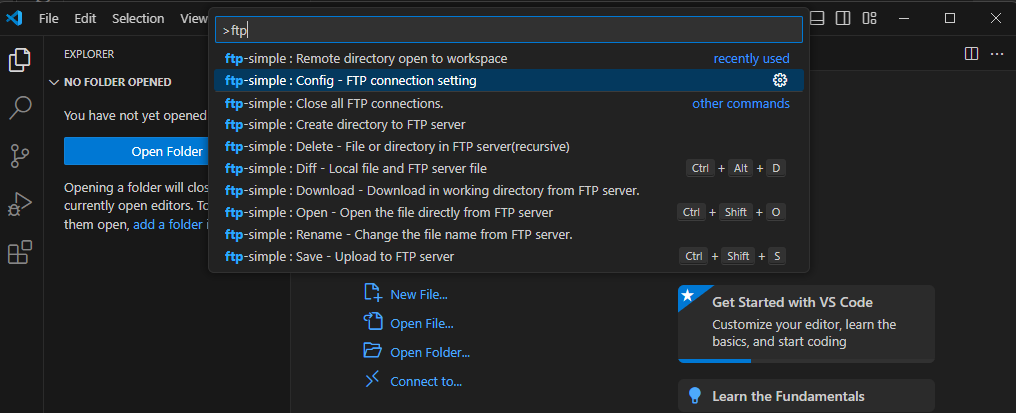The width and height of the screenshot is (1016, 413).
Task: Maximize the VS Code window
Action: click(x=950, y=18)
